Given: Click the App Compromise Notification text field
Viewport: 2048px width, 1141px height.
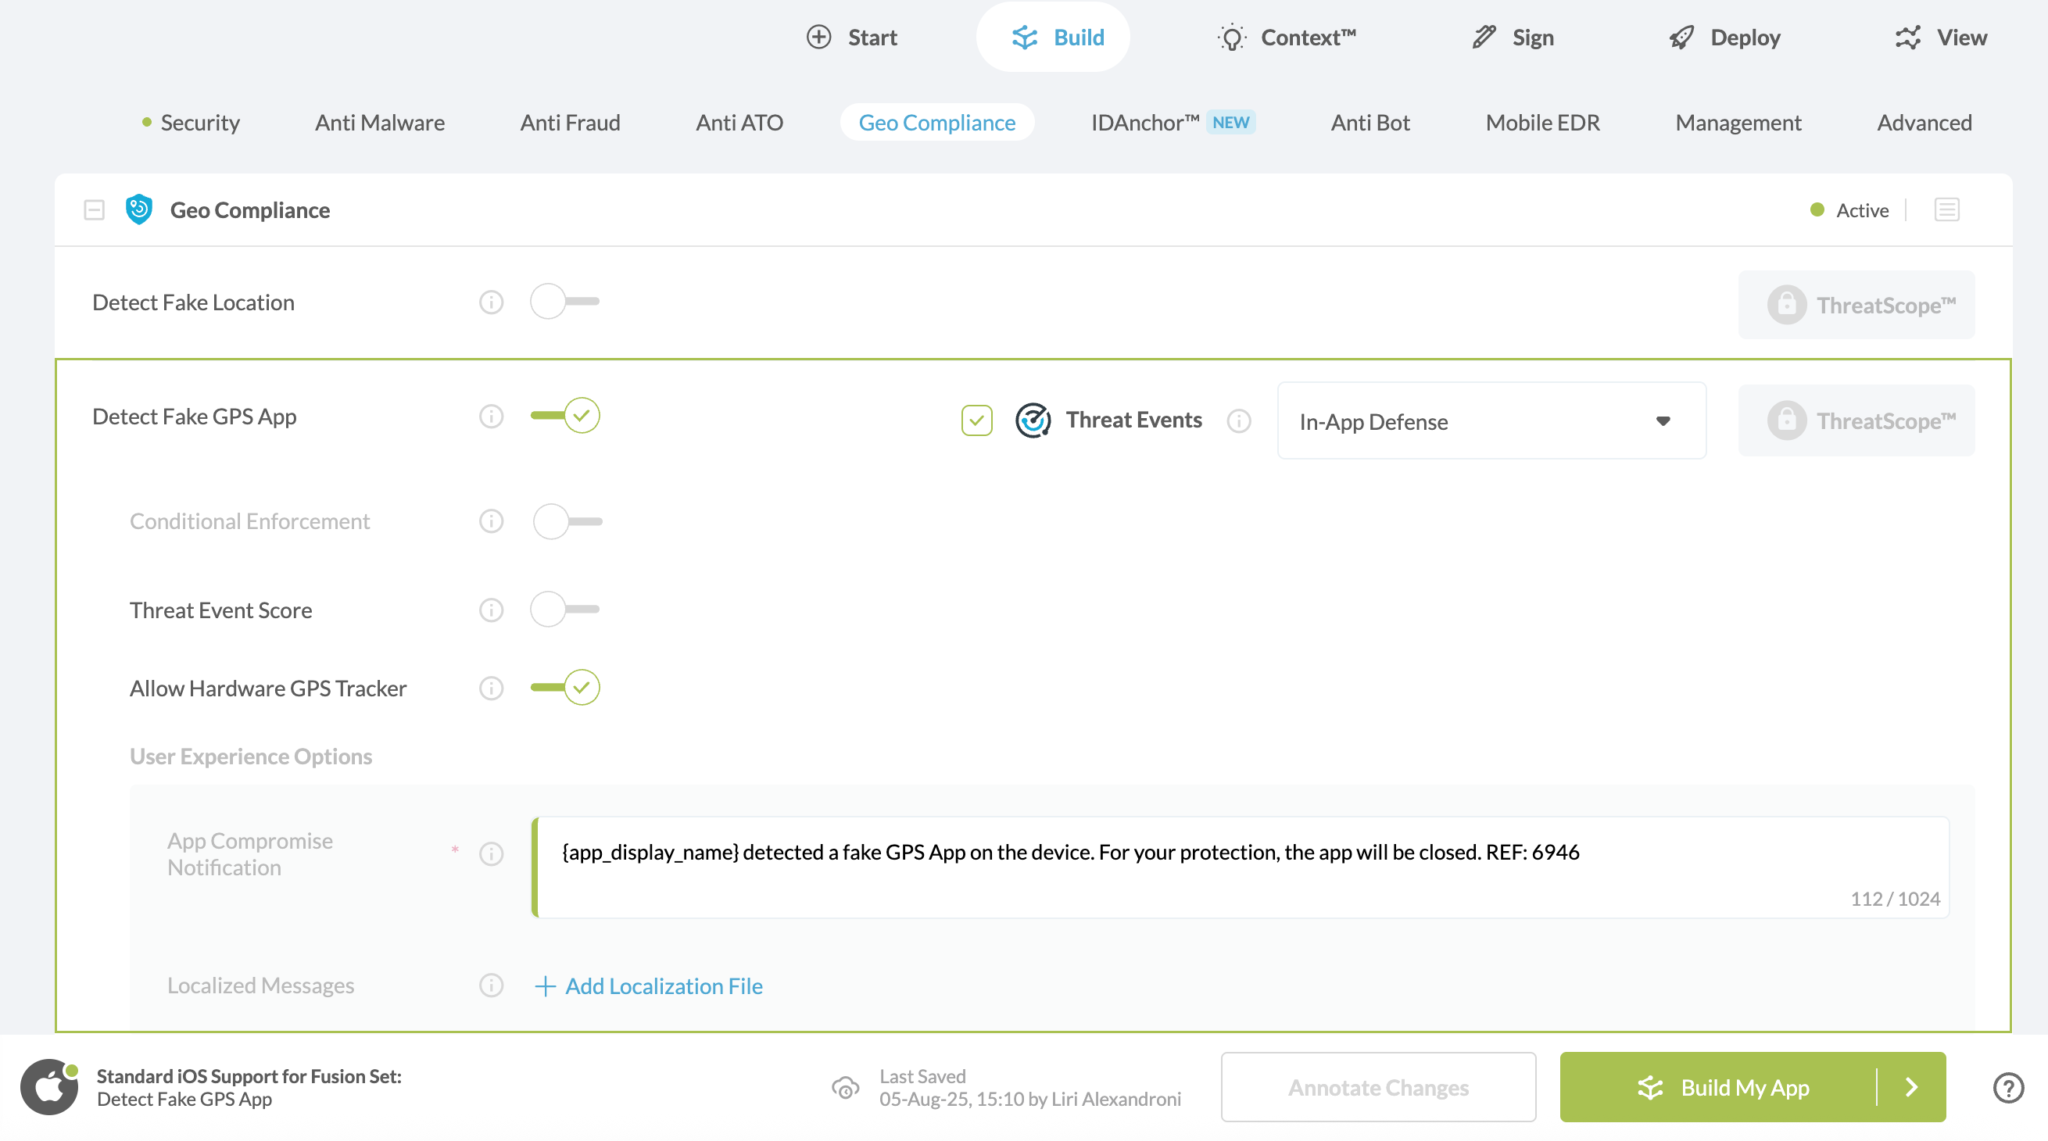Looking at the screenshot, I should click(1240, 866).
